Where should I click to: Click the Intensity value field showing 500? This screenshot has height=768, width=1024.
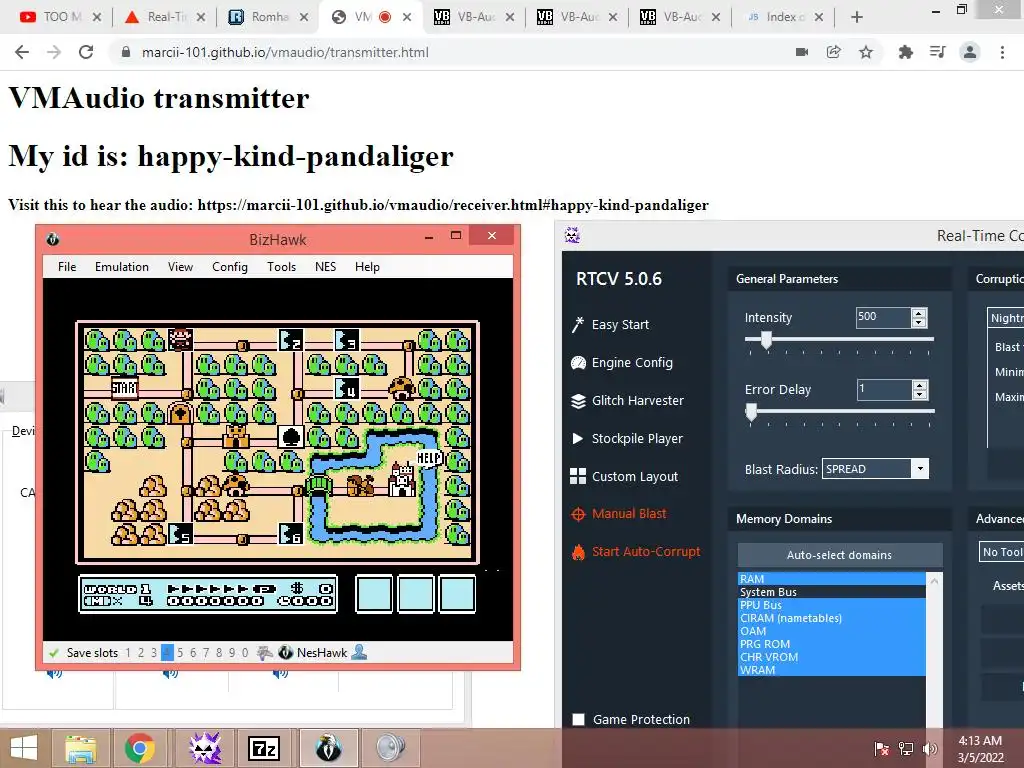click(x=883, y=317)
